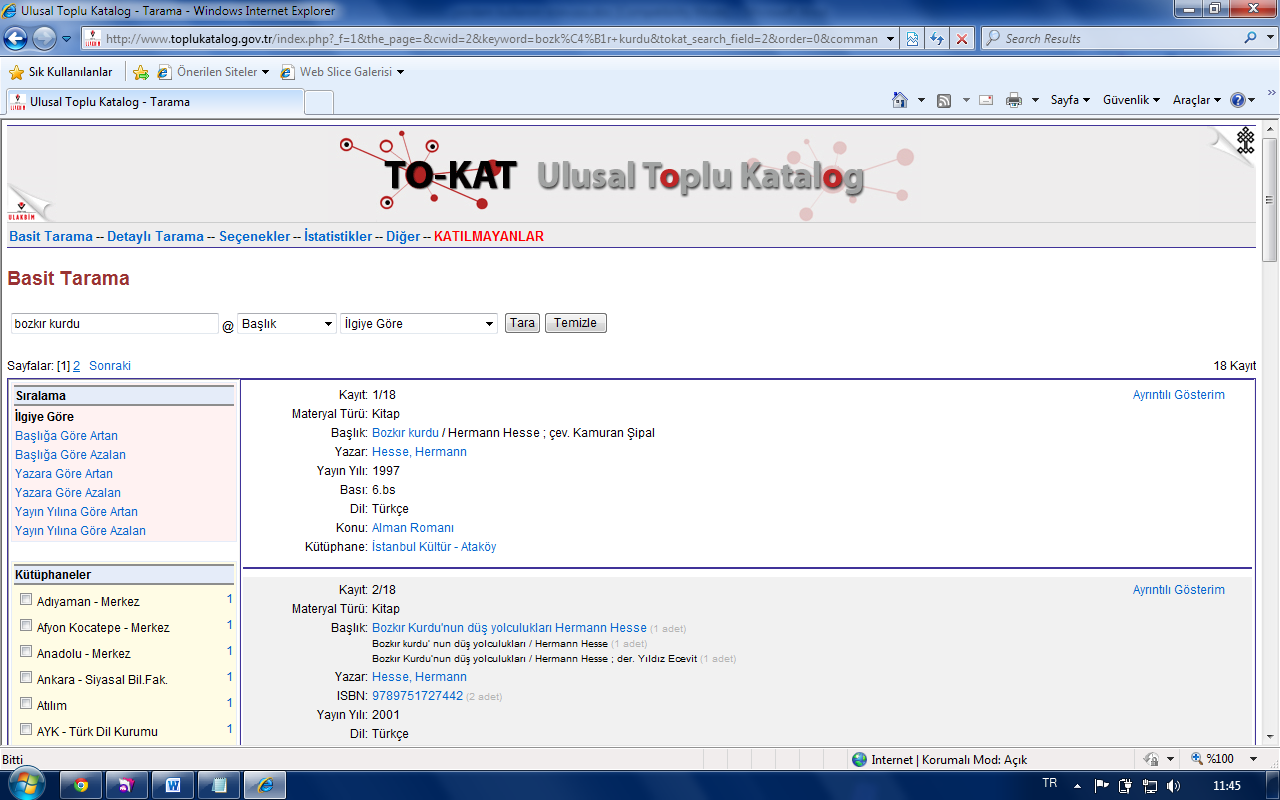This screenshot has width=1280, height=800.
Task: Open the Internet Explorer taskbar button
Action: [265, 785]
